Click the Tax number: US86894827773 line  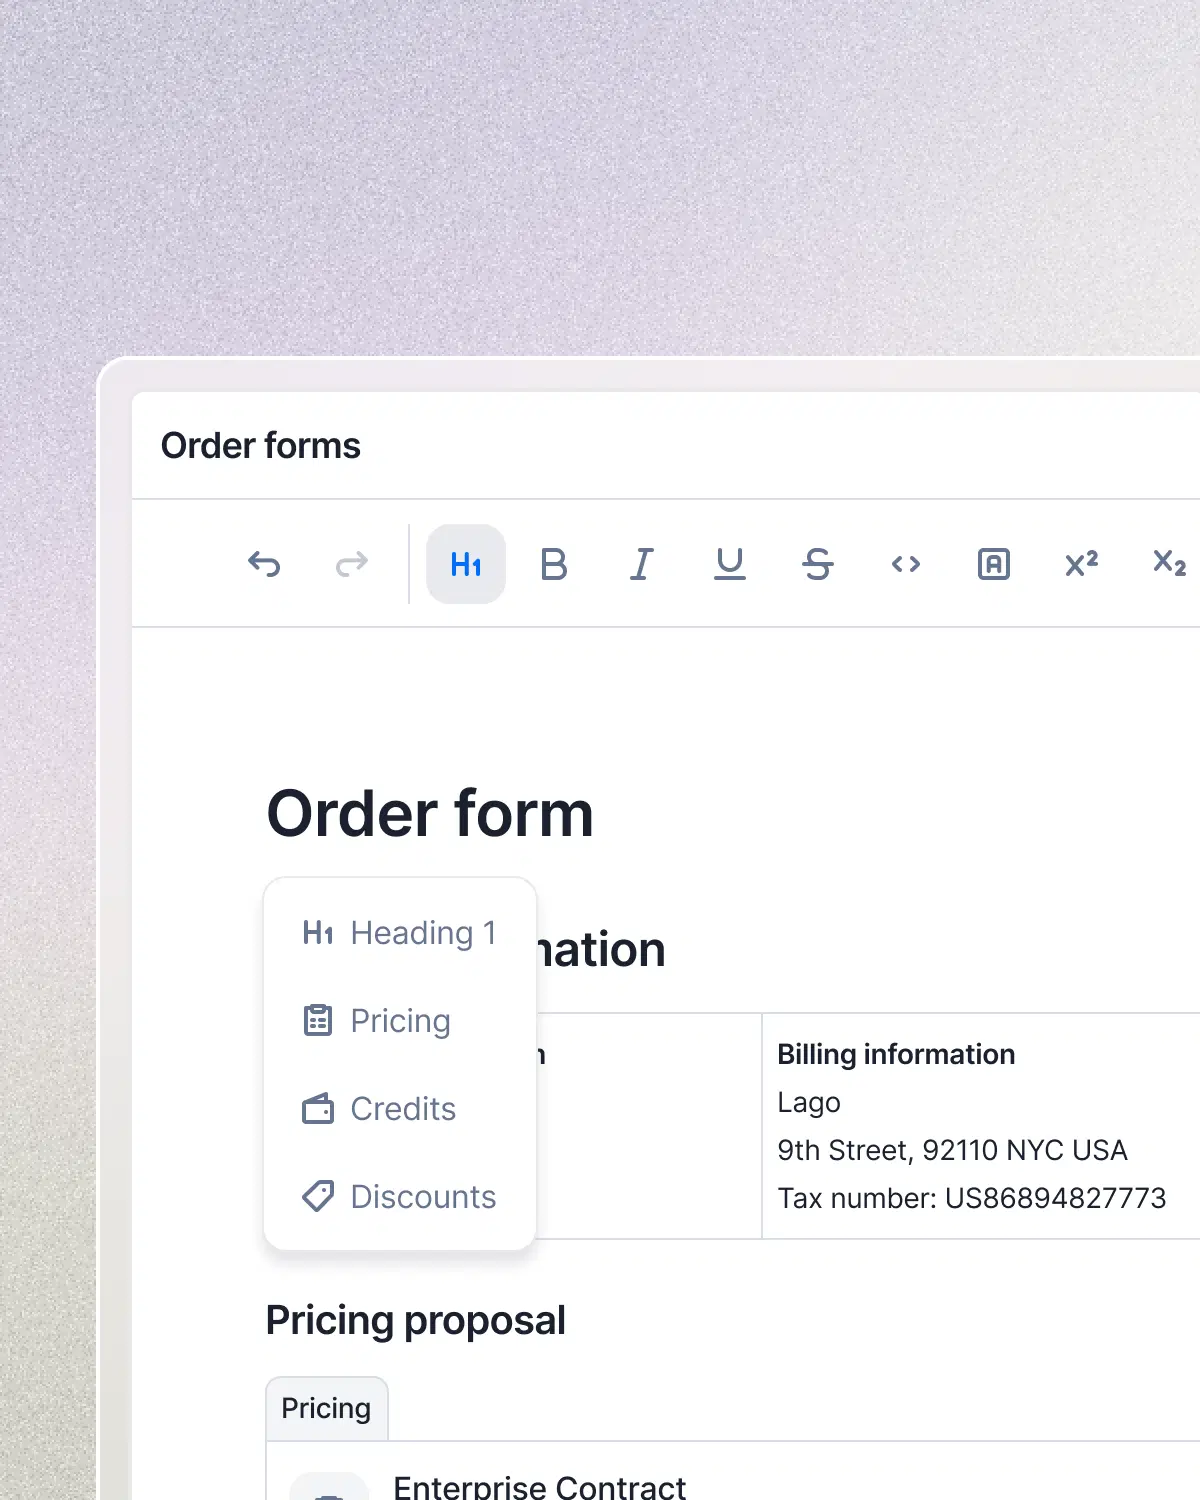(x=972, y=1198)
